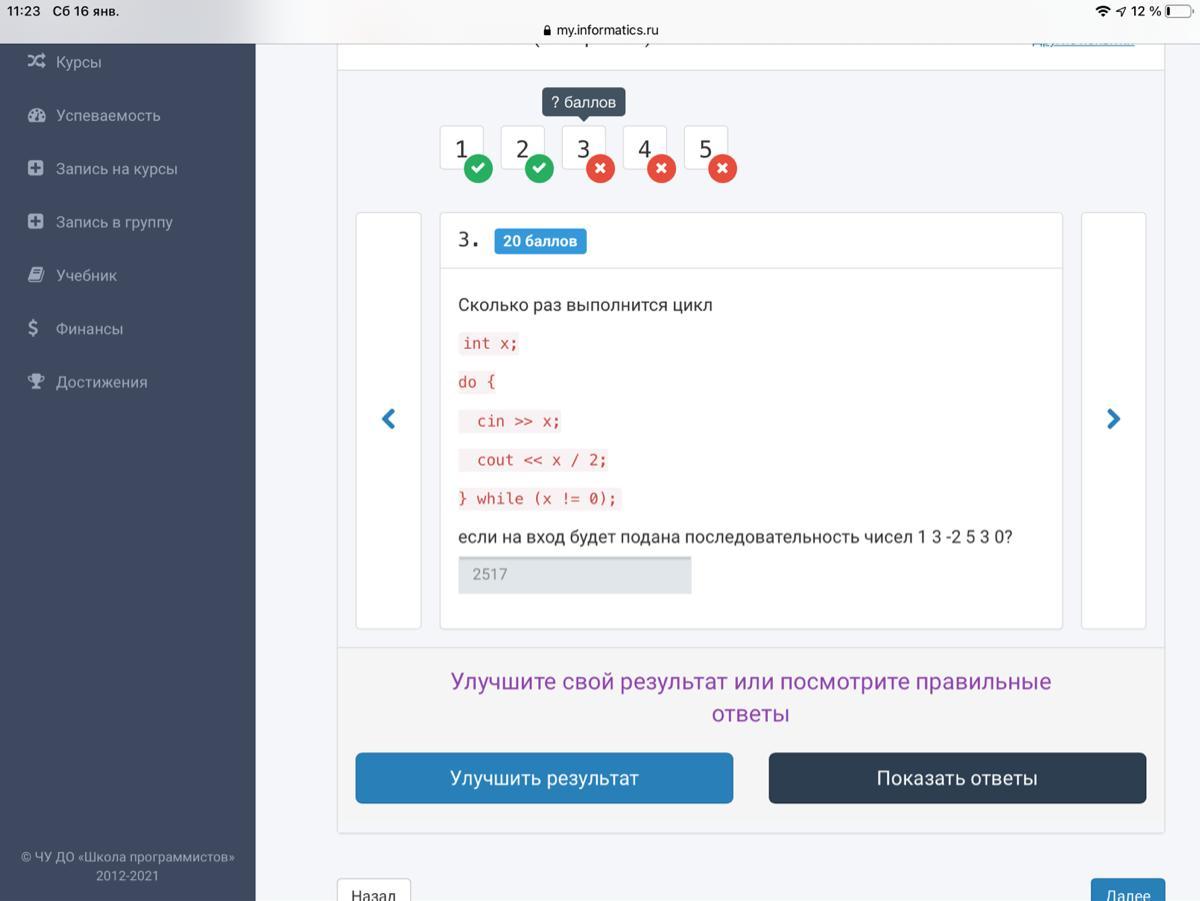Open Запись на курсы menu item

(x=116, y=169)
